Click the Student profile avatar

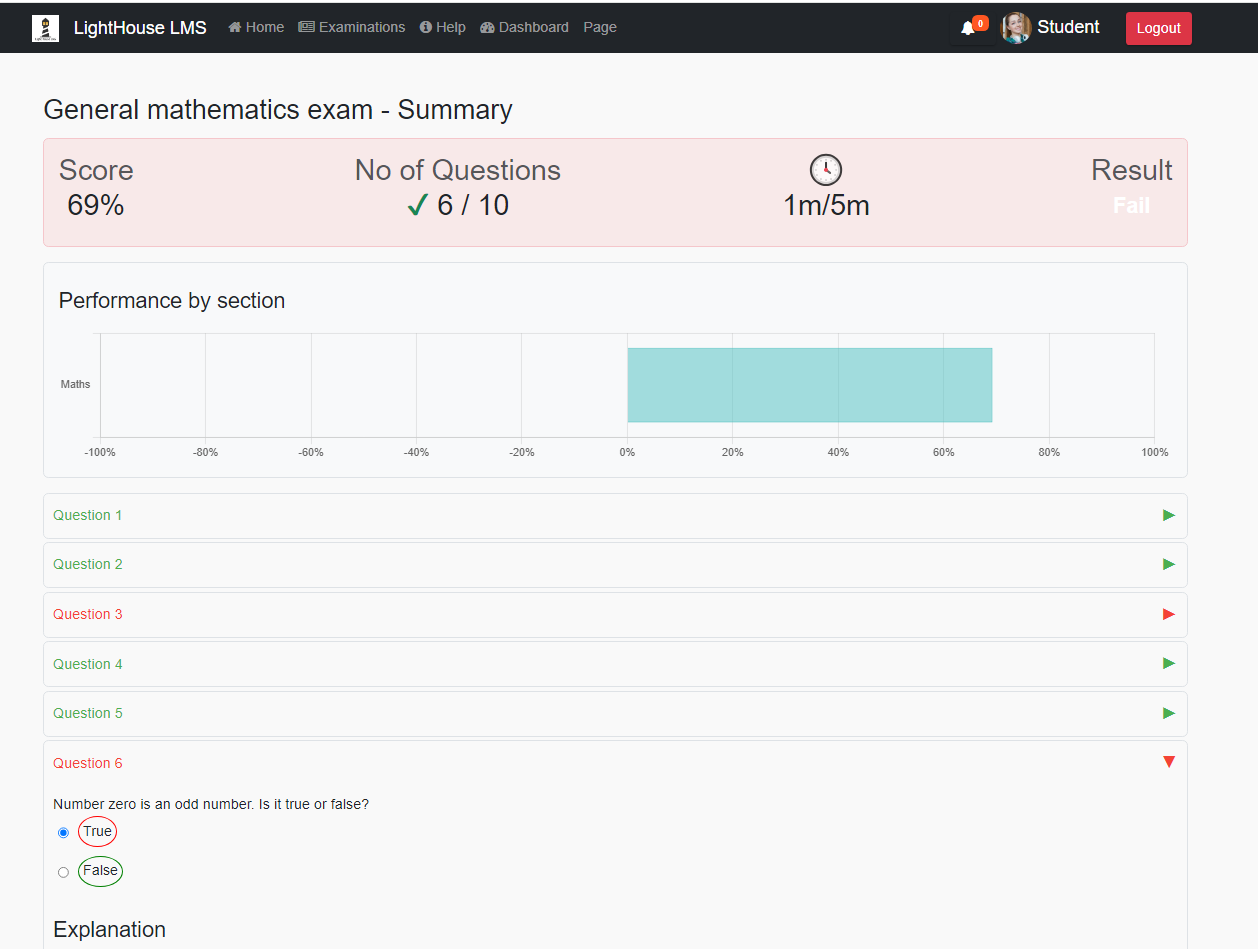pyautogui.click(x=1015, y=28)
